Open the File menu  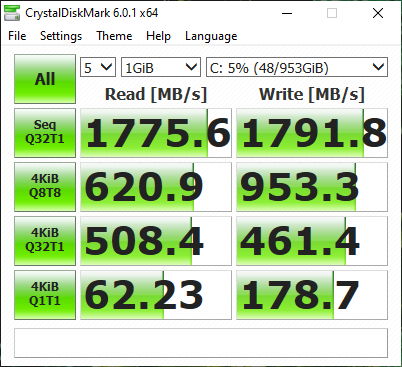(x=17, y=36)
